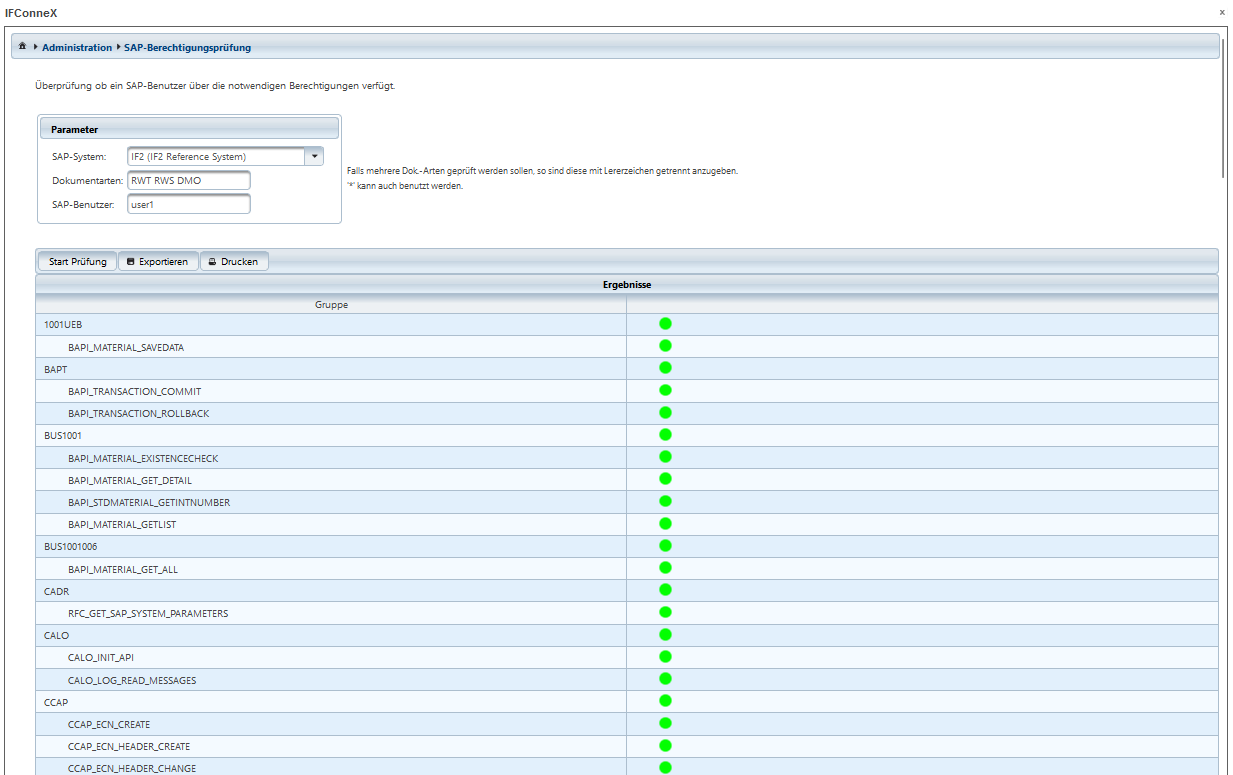Click the SAP-Benutzer text field

(188, 204)
